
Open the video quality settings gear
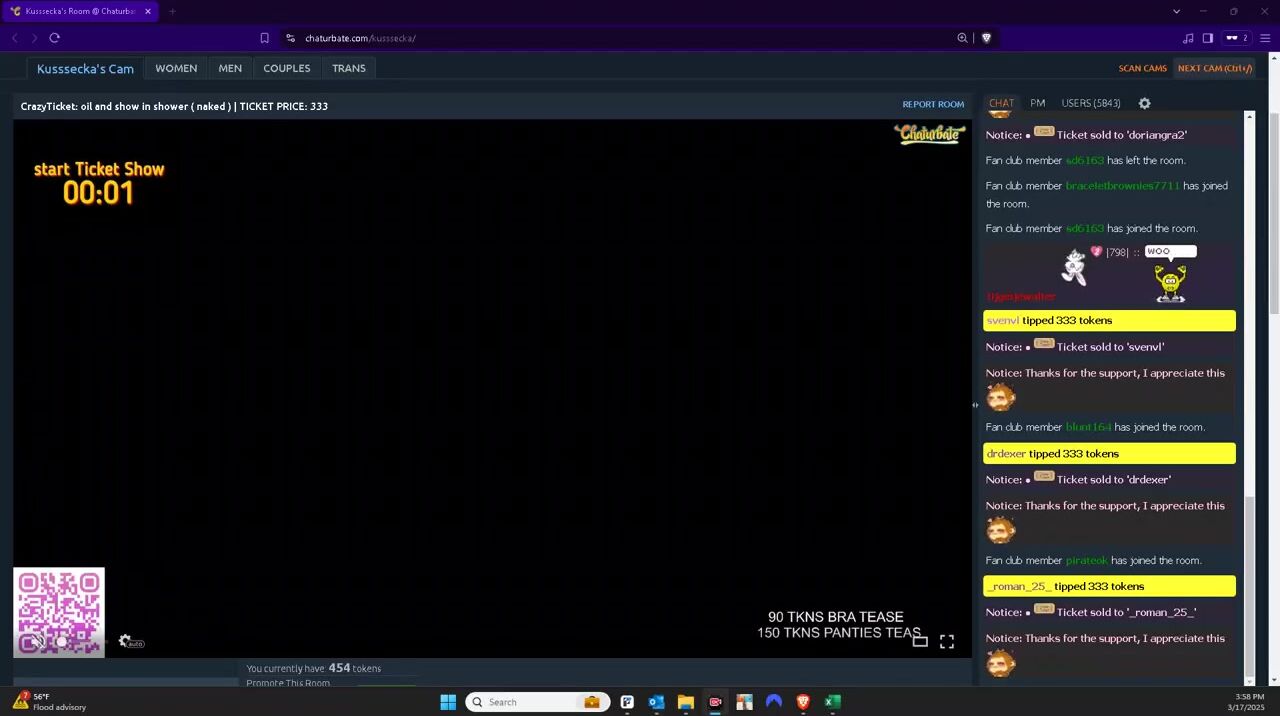tap(125, 641)
